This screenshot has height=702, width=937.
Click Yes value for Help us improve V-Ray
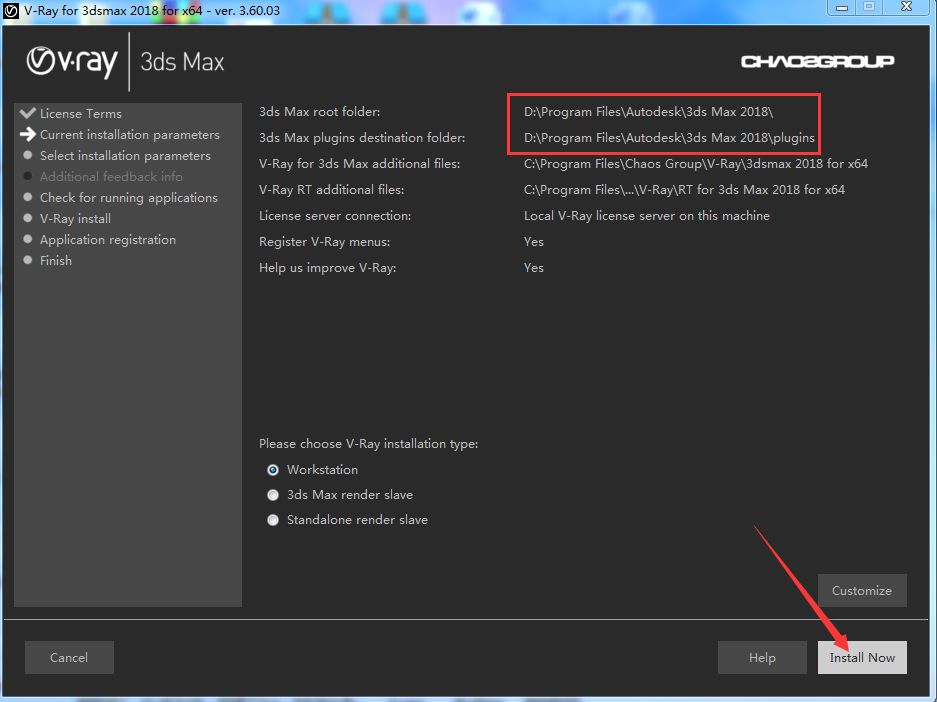coord(534,268)
